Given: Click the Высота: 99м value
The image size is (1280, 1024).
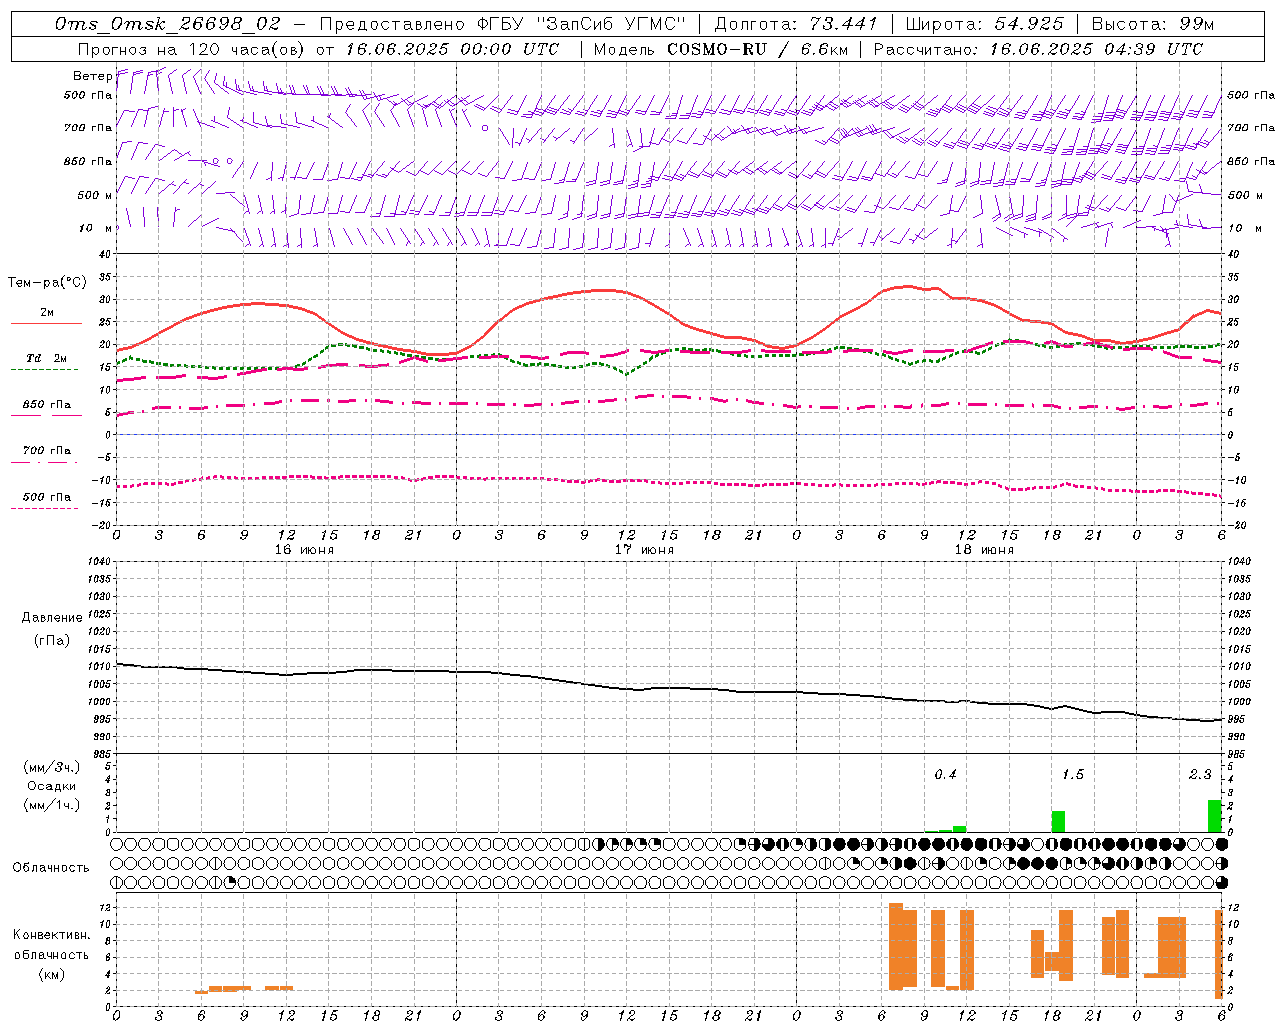Looking at the screenshot, I should (1153, 24).
